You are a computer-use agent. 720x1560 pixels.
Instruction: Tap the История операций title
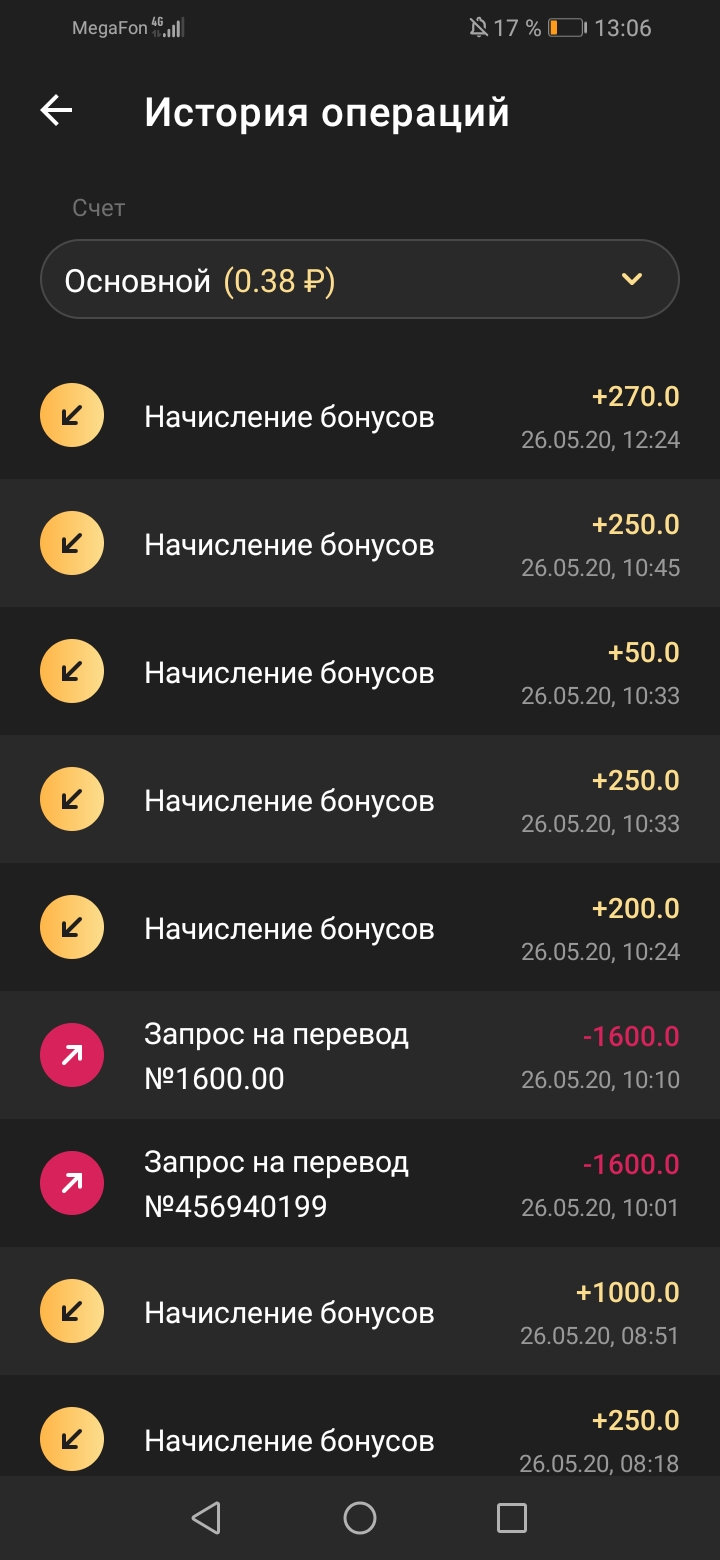[327, 113]
